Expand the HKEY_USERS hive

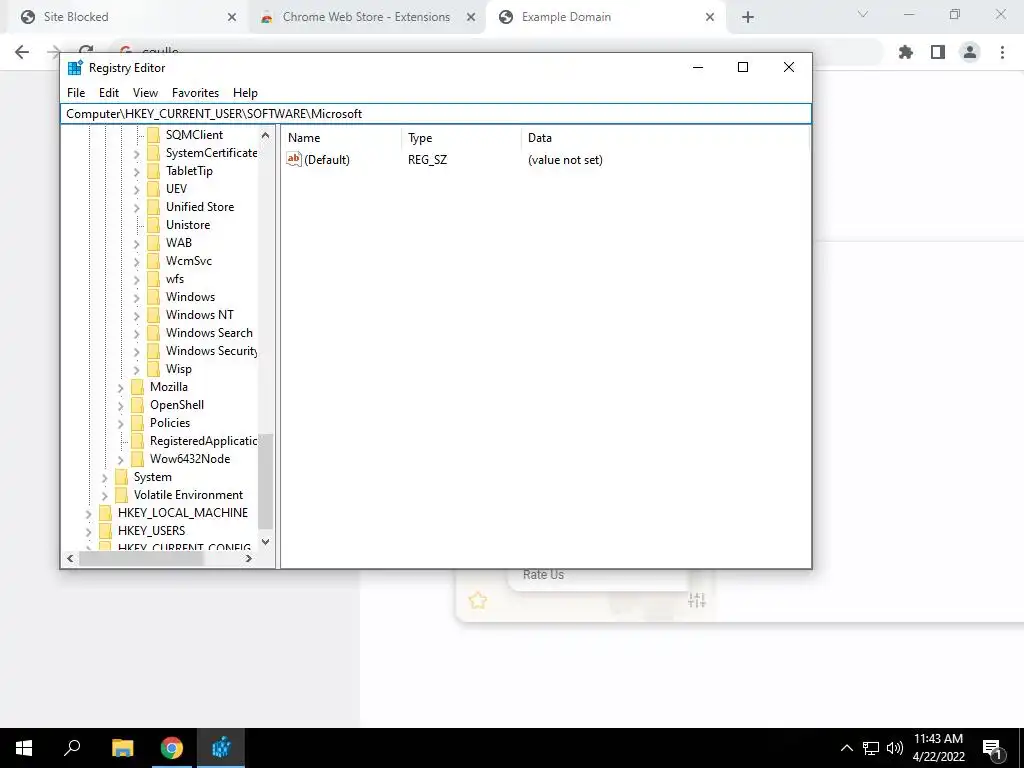tap(88, 532)
